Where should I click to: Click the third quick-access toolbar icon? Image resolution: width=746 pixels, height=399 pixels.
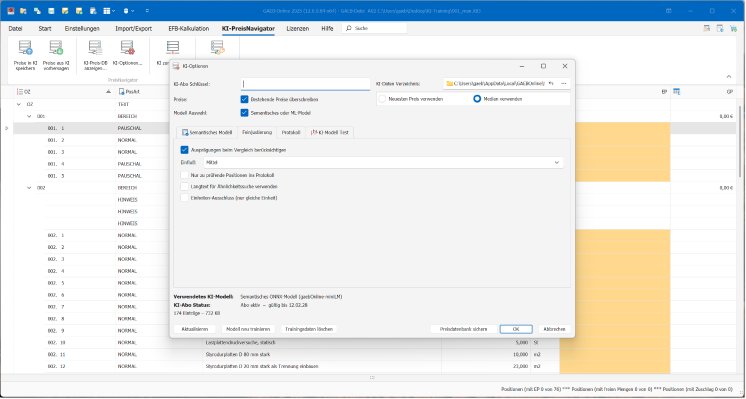37,10
